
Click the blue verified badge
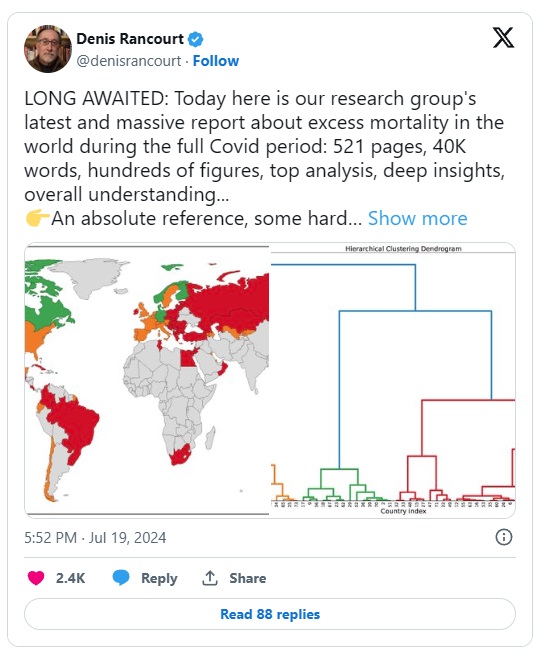(195, 39)
